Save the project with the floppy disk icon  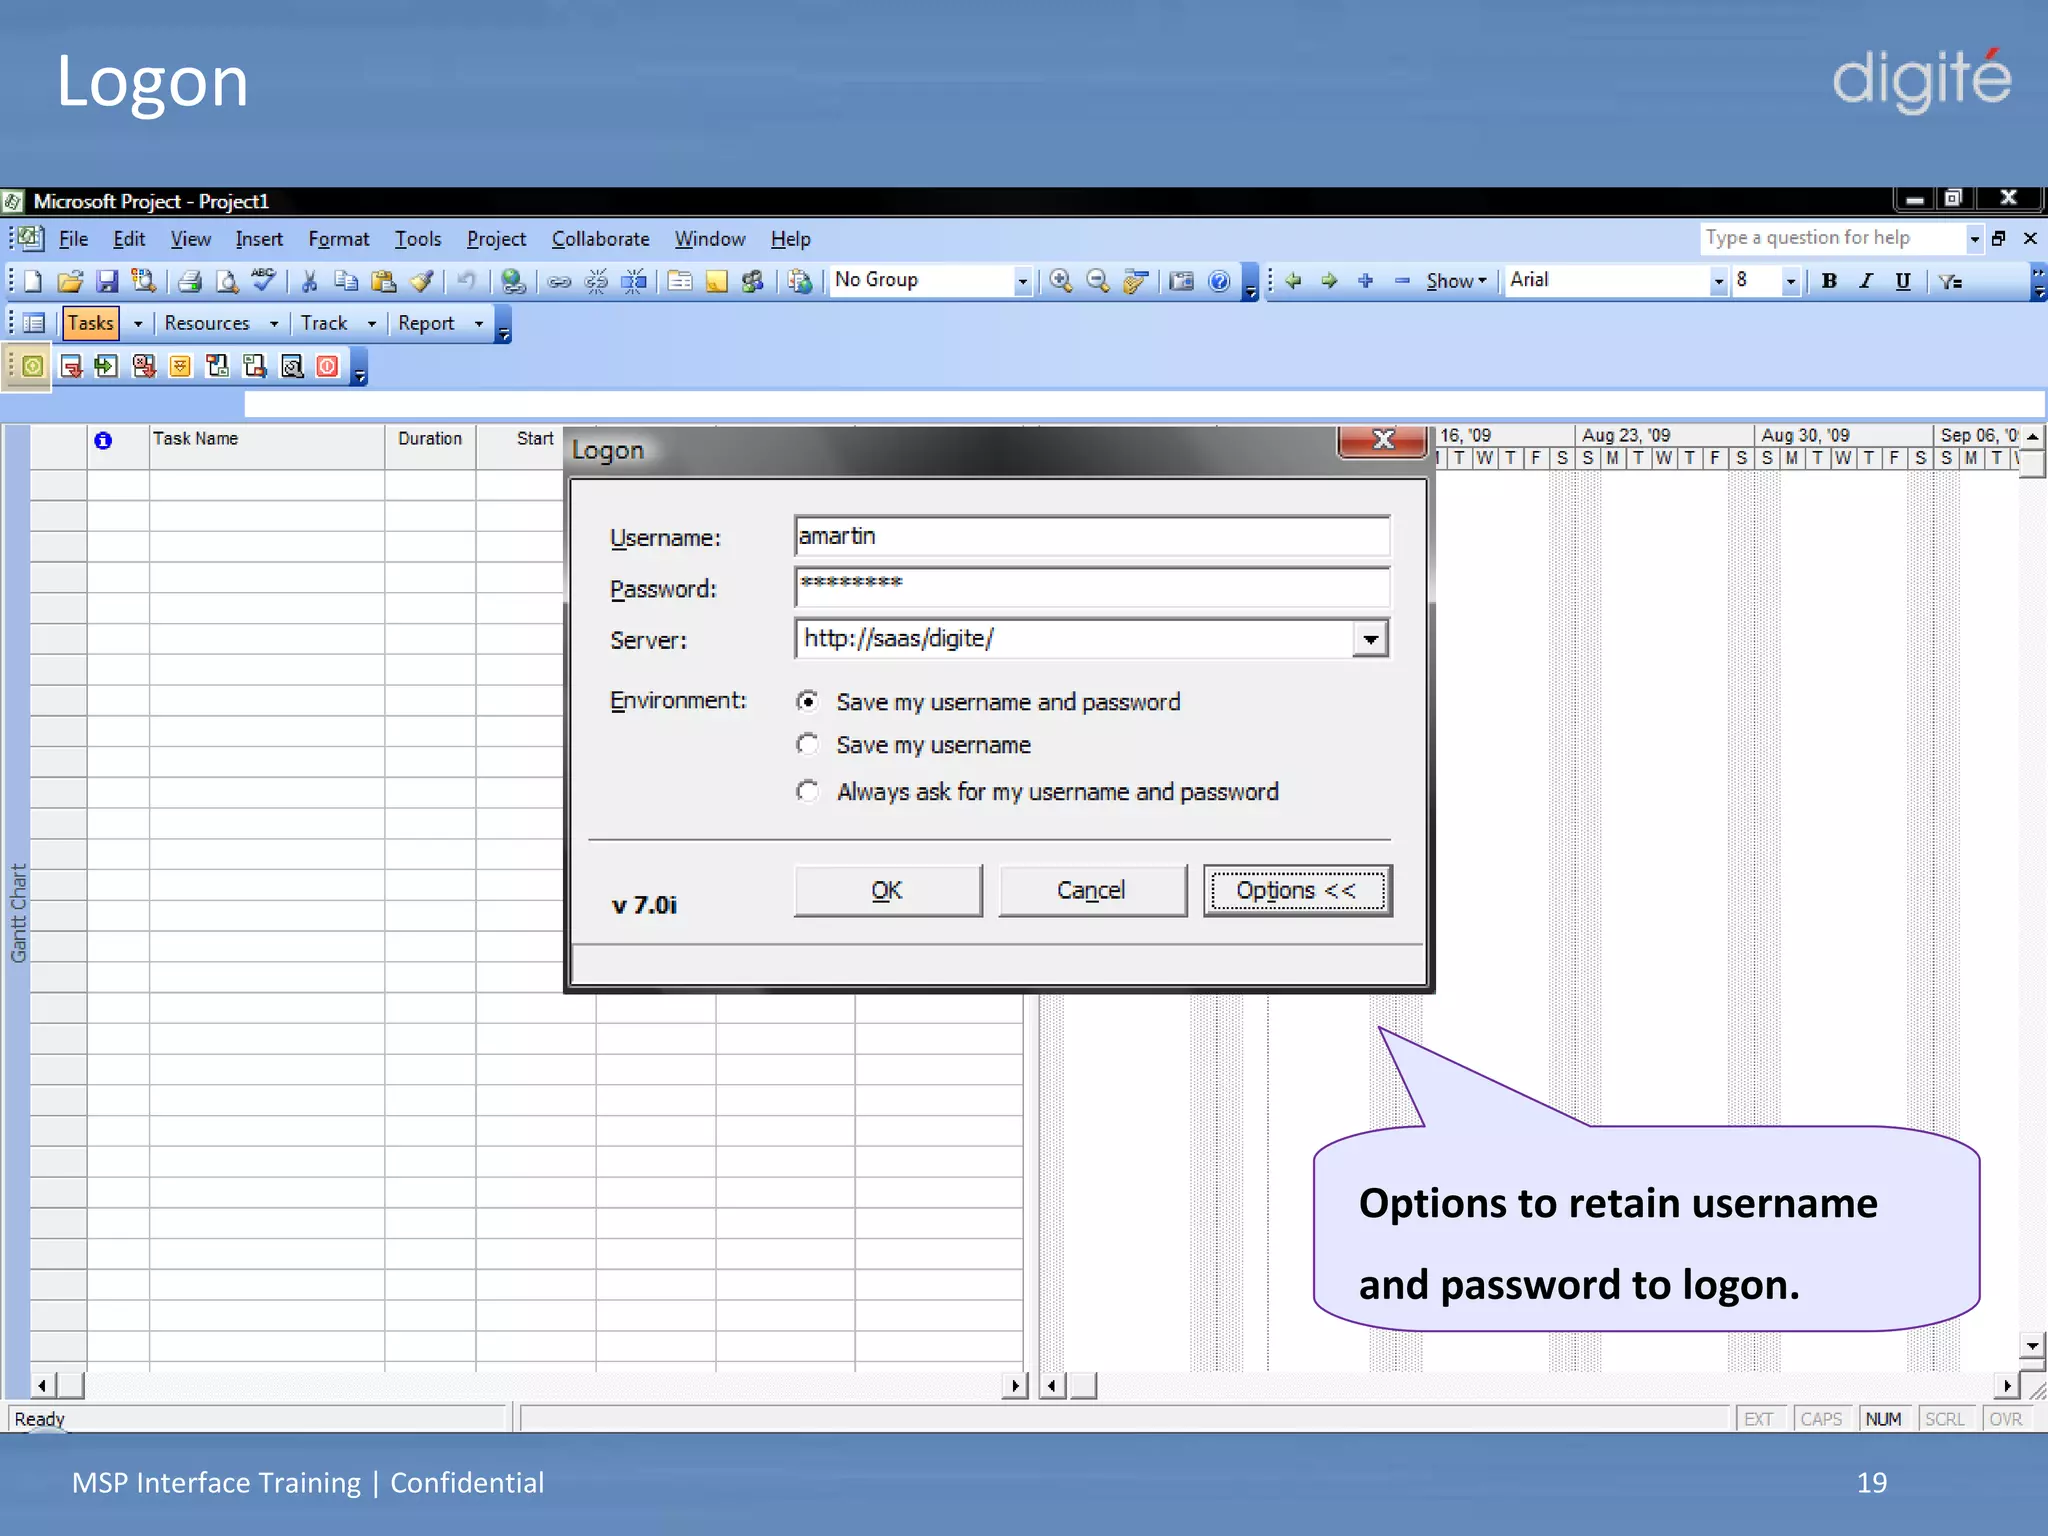click(107, 281)
